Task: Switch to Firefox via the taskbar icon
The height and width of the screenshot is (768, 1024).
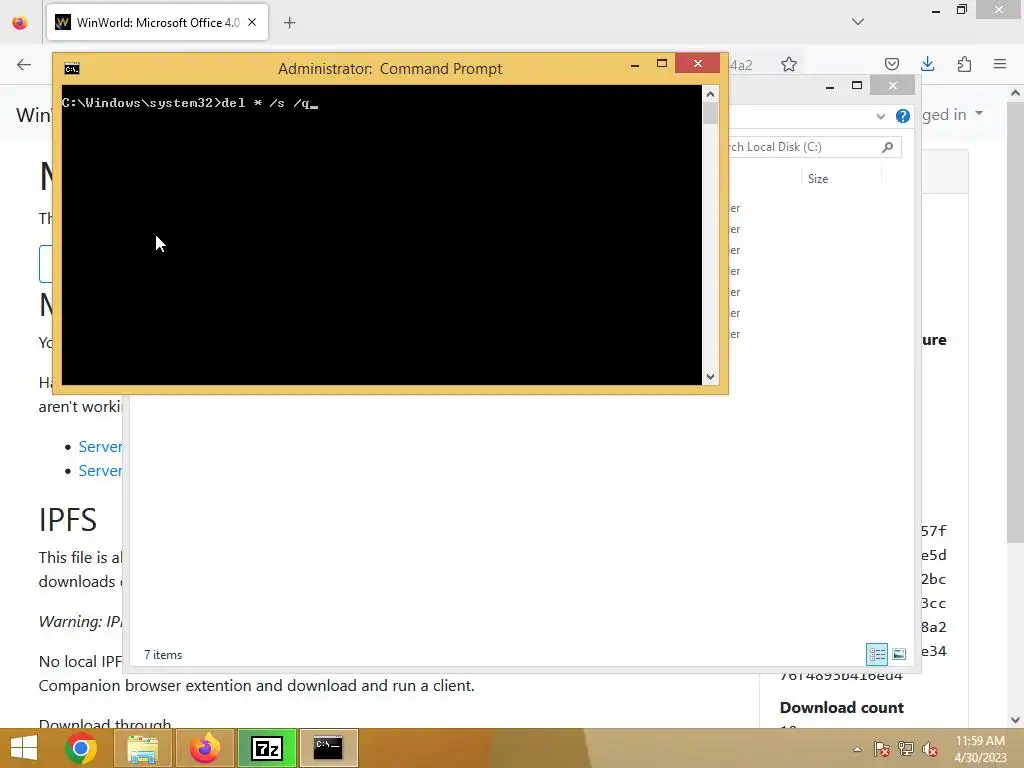Action: (x=204, y=748)
